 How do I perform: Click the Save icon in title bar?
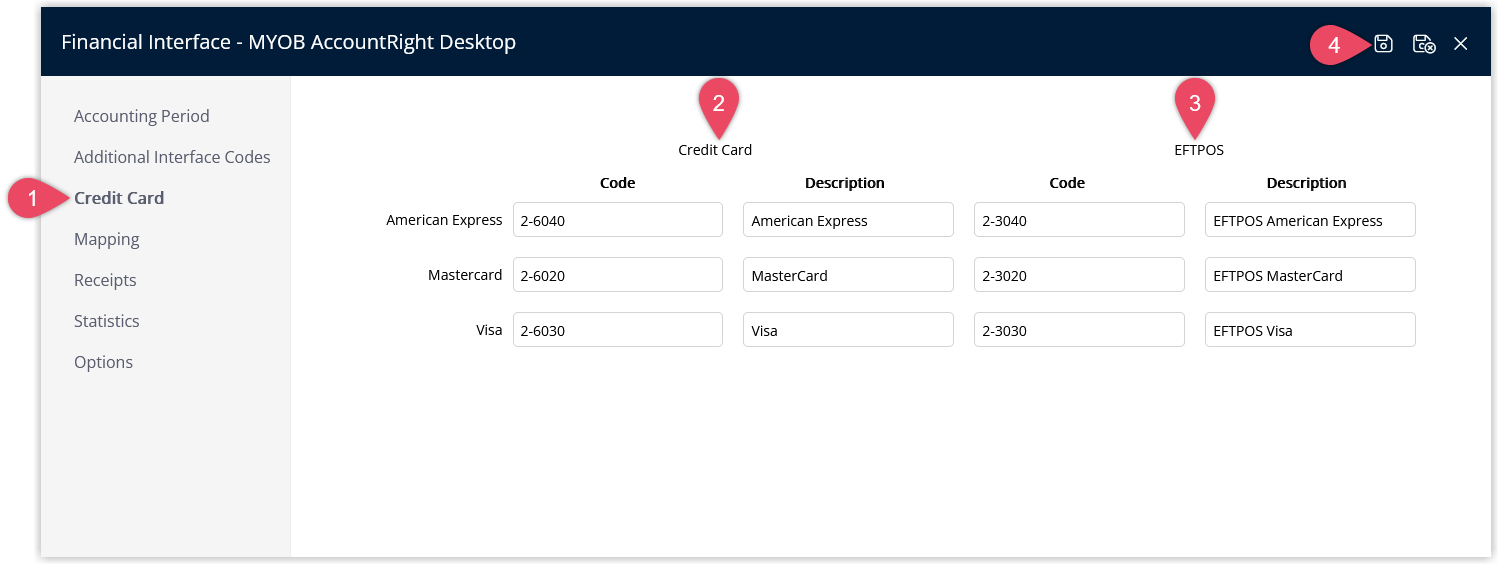tap(1383, 43)
